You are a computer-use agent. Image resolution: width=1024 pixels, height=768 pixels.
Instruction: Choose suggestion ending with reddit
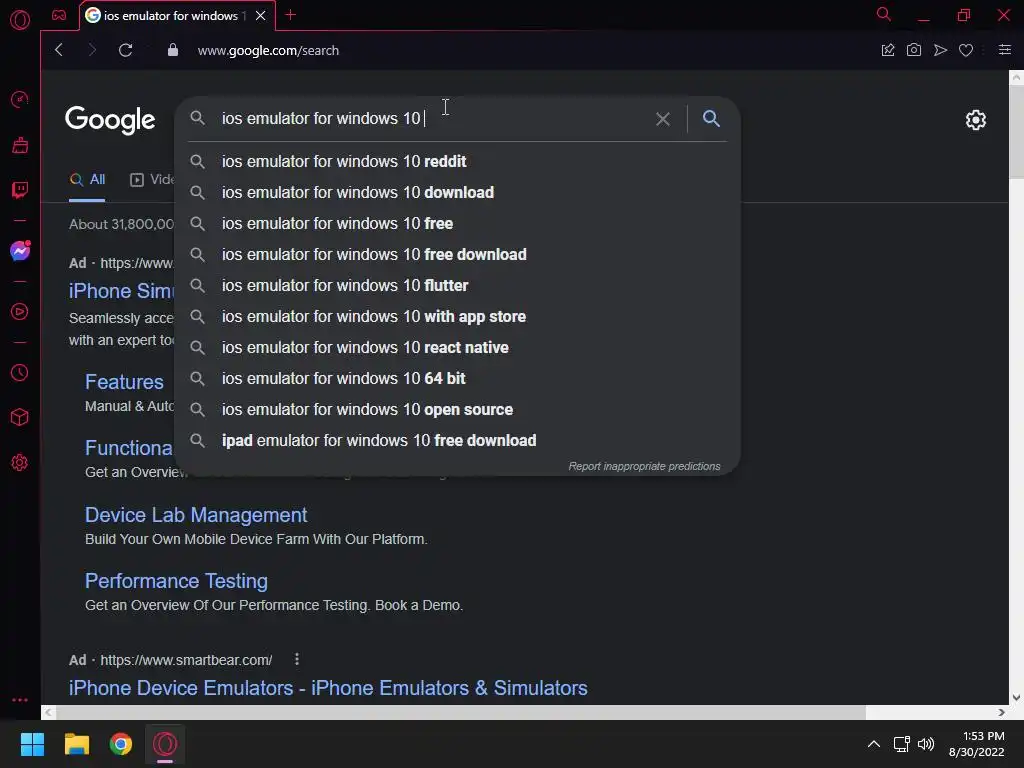tap(457, 161)
